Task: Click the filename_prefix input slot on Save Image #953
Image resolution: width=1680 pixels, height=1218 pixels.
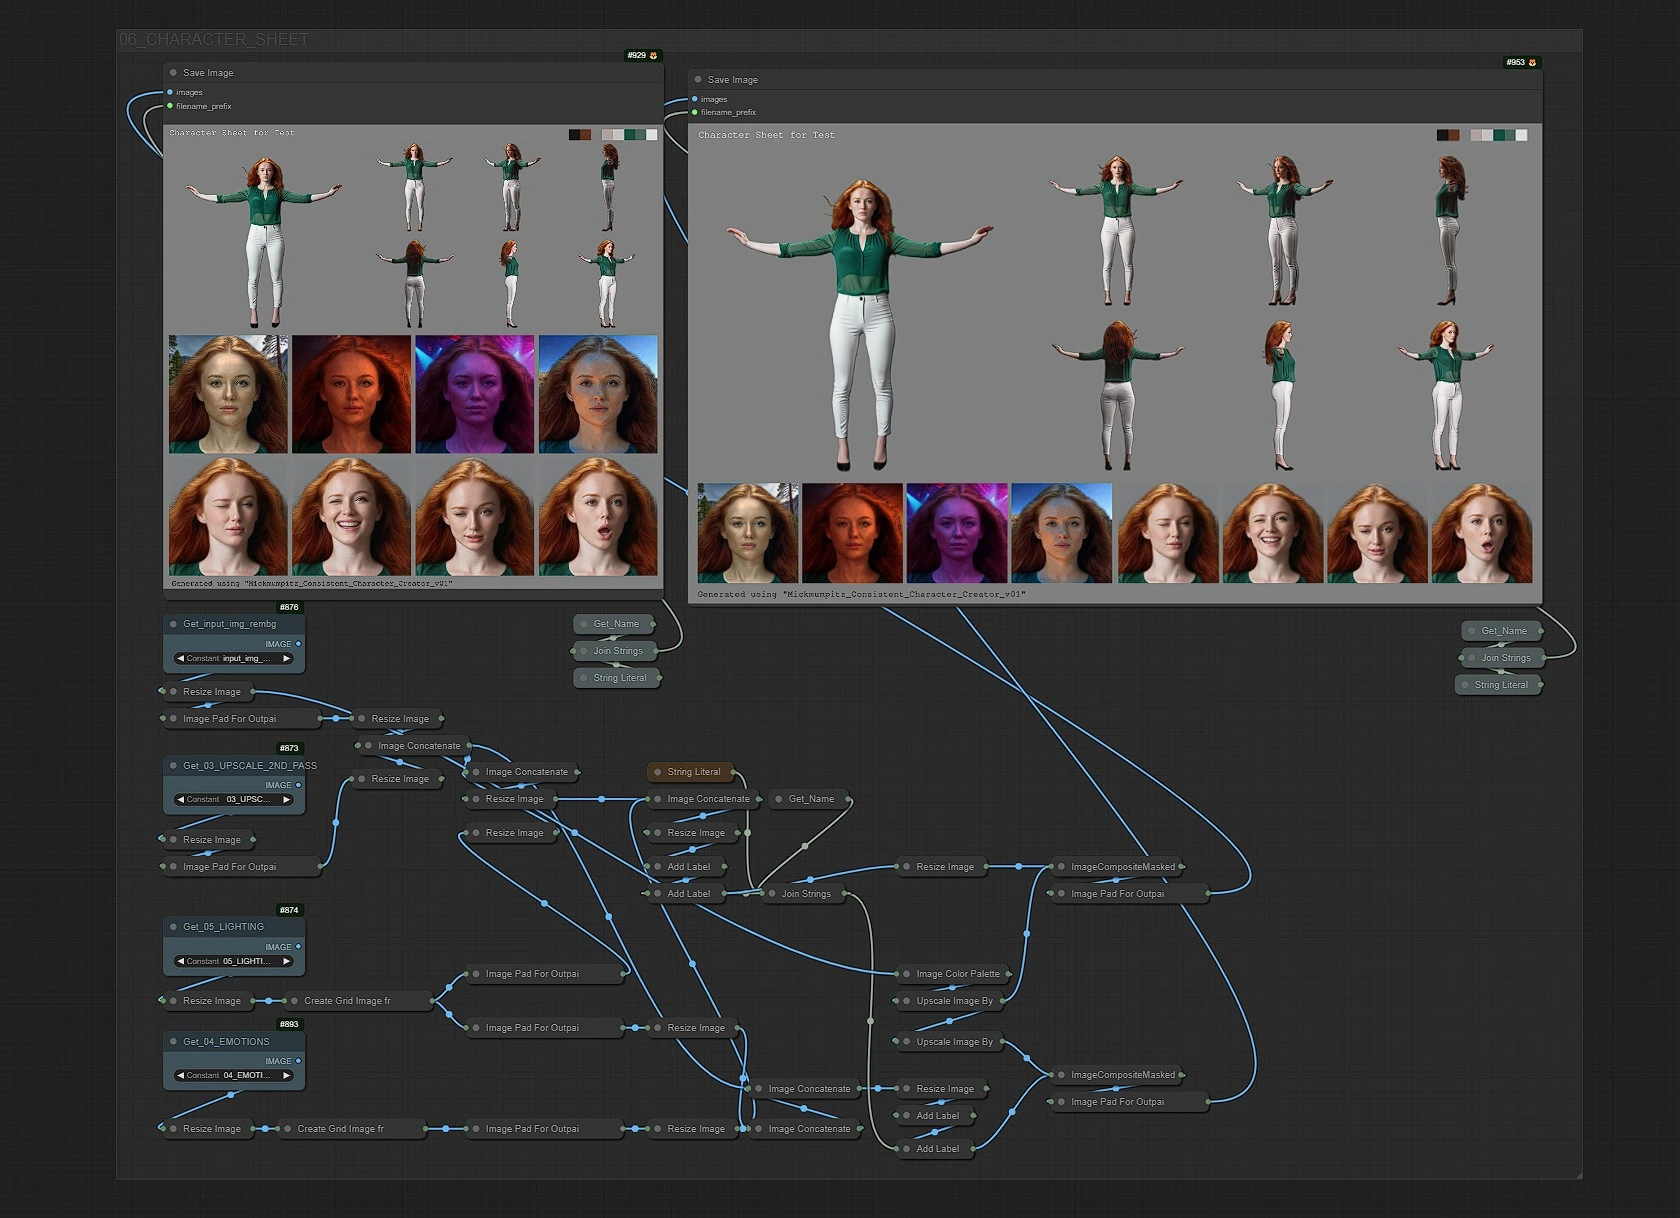Action: click(695, 112)
